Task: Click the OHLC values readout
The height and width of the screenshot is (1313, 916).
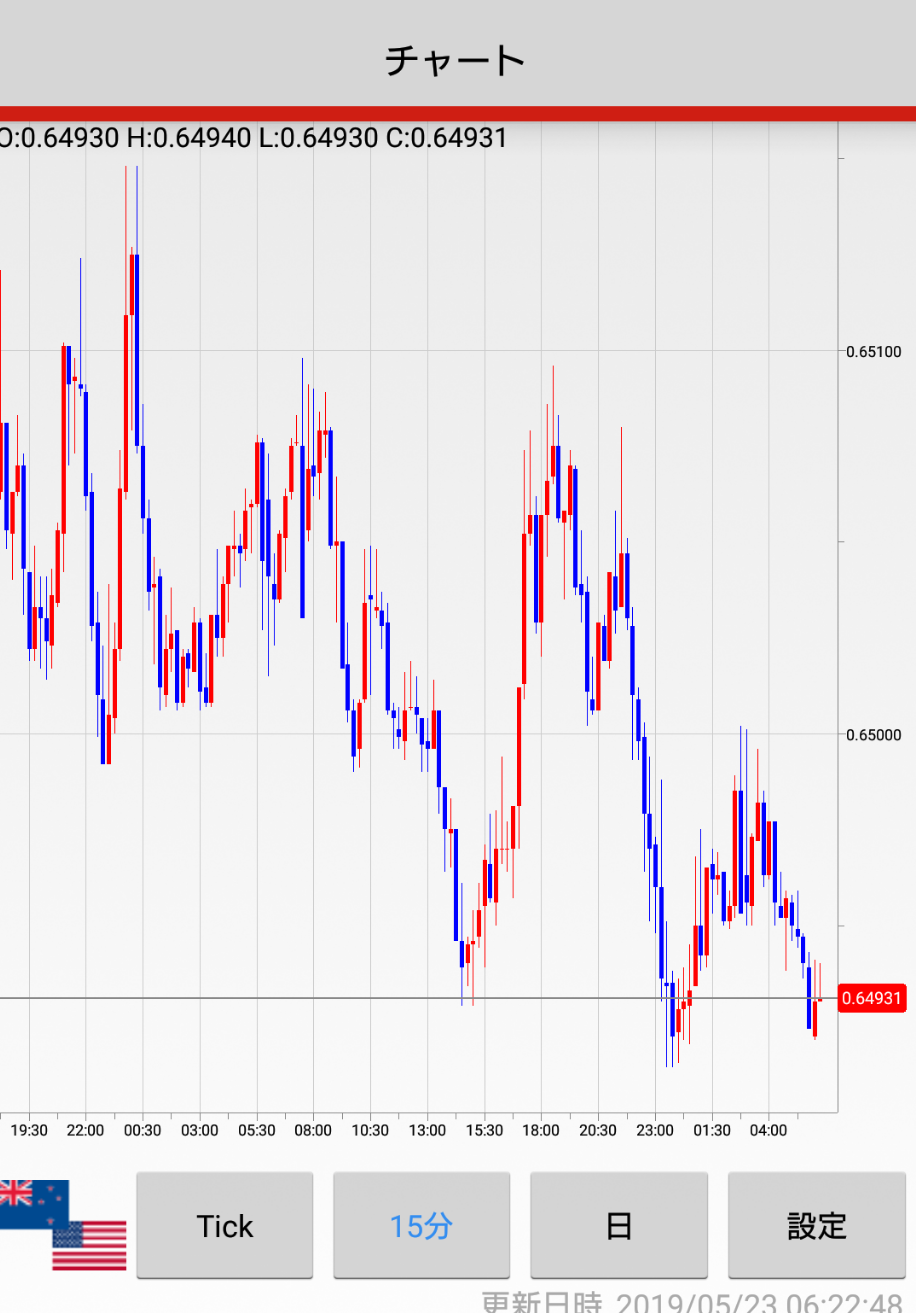Action: pos(253,138)
